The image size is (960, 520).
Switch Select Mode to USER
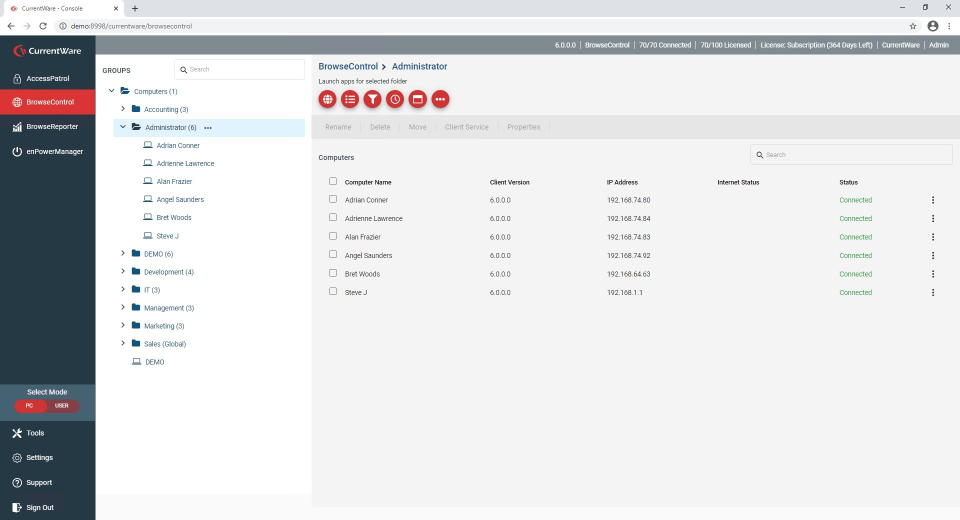[62, 406]
